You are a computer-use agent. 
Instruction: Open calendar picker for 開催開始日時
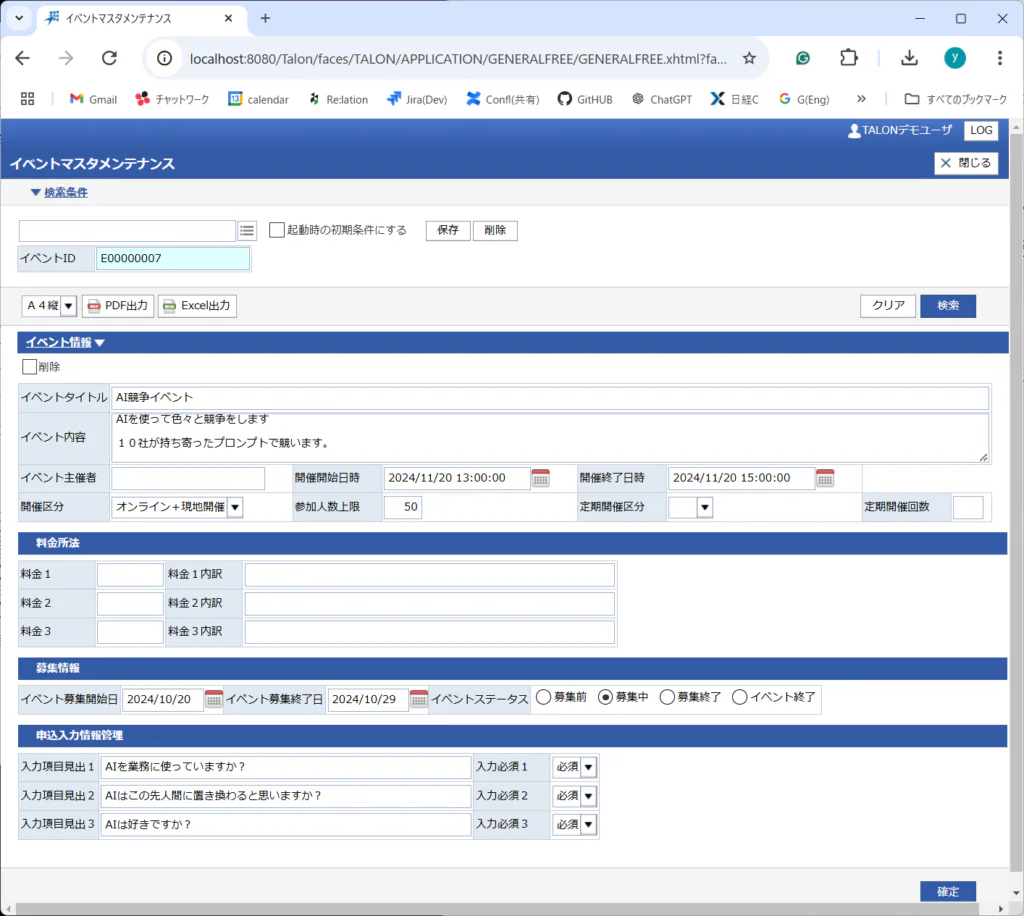[541, 478]
